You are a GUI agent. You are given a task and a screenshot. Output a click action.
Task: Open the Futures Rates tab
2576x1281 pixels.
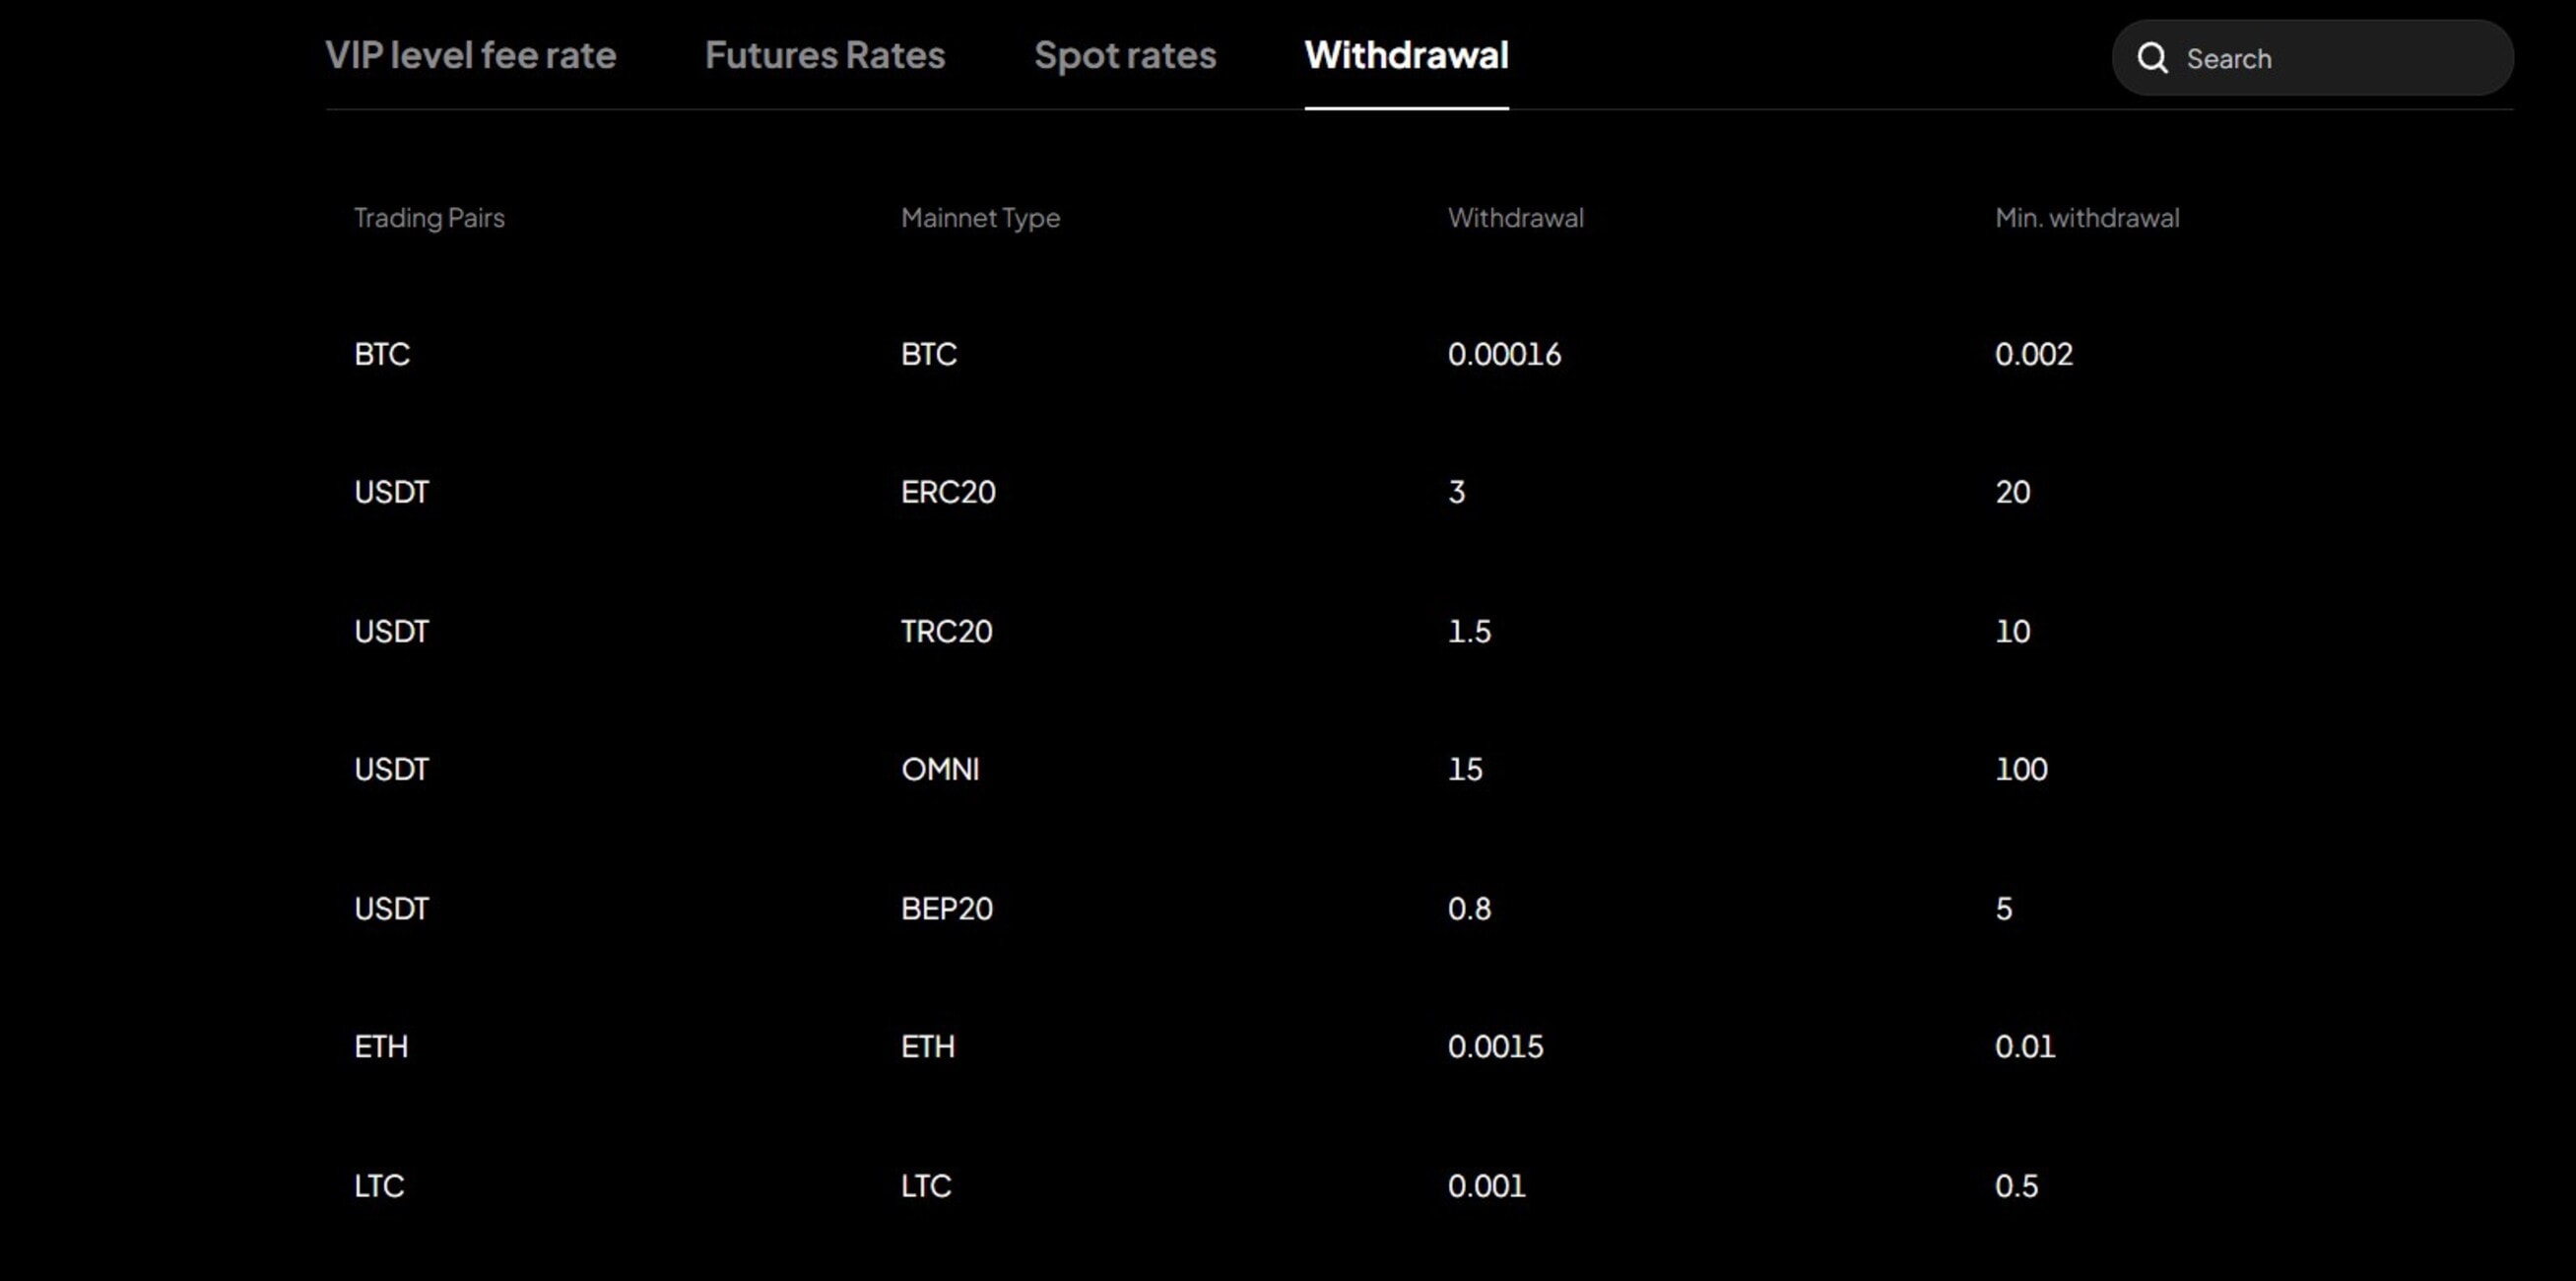pos(824,55)
